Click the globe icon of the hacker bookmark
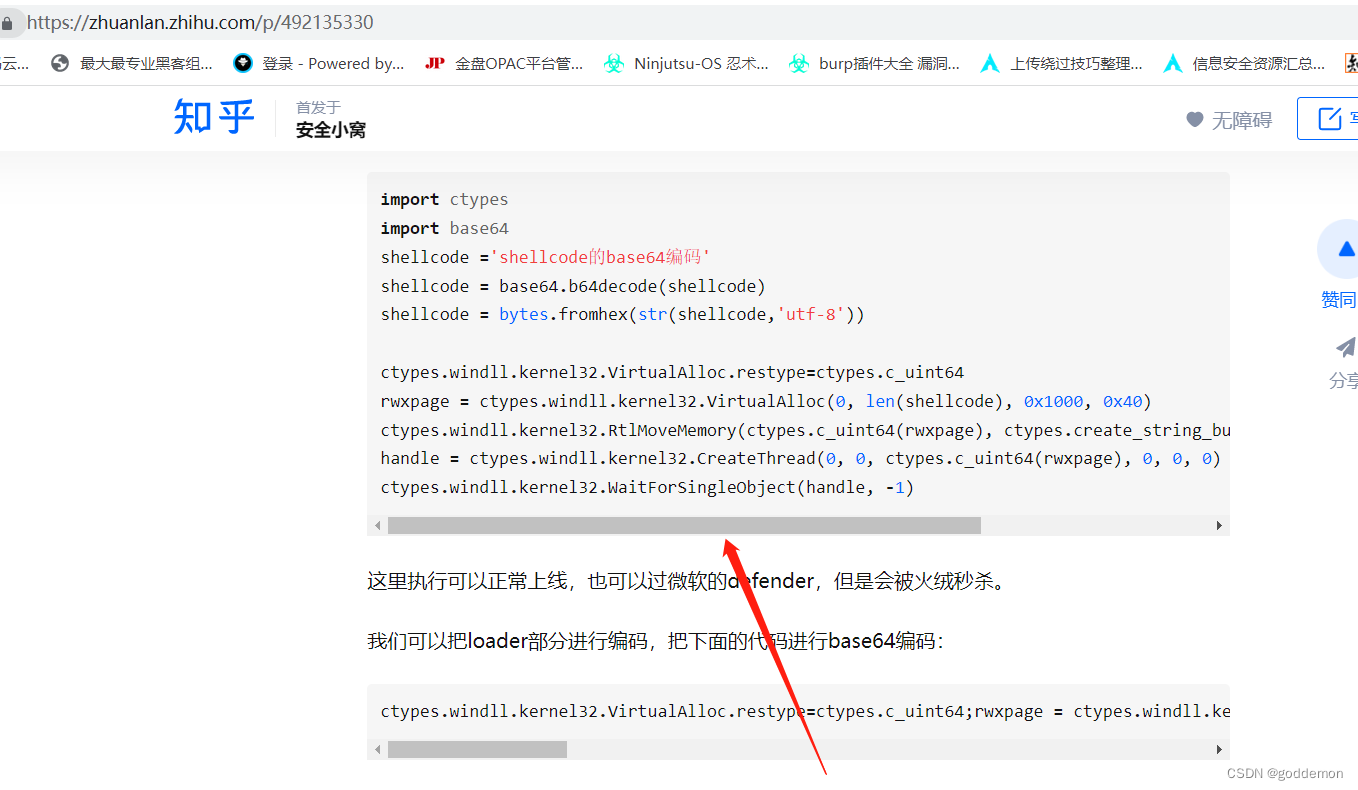 click(60, 63)
